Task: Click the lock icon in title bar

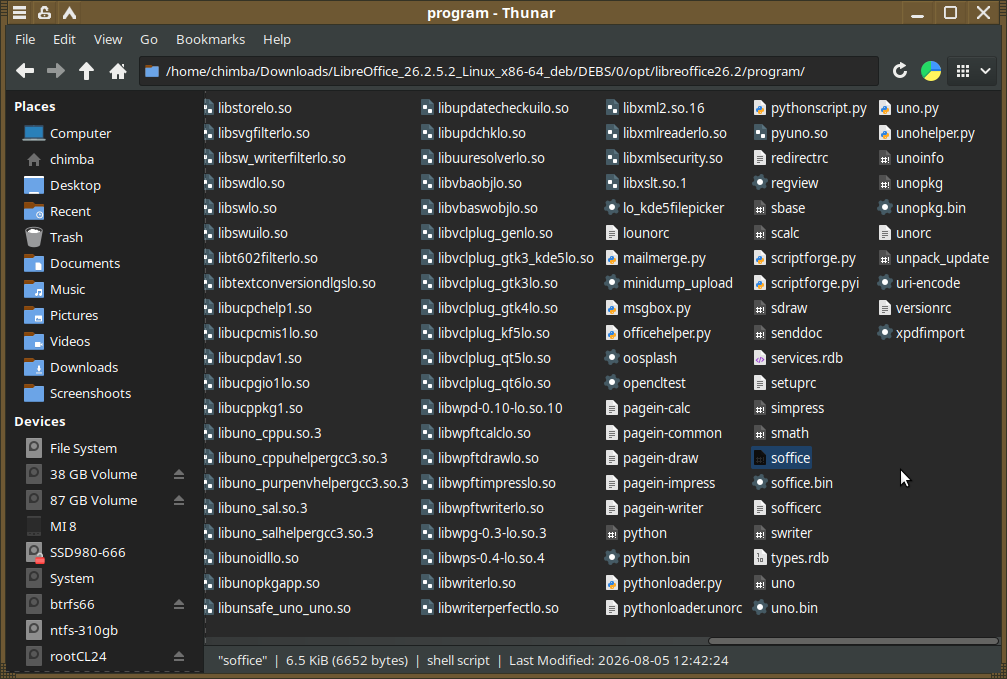Action: coord(44,12)
